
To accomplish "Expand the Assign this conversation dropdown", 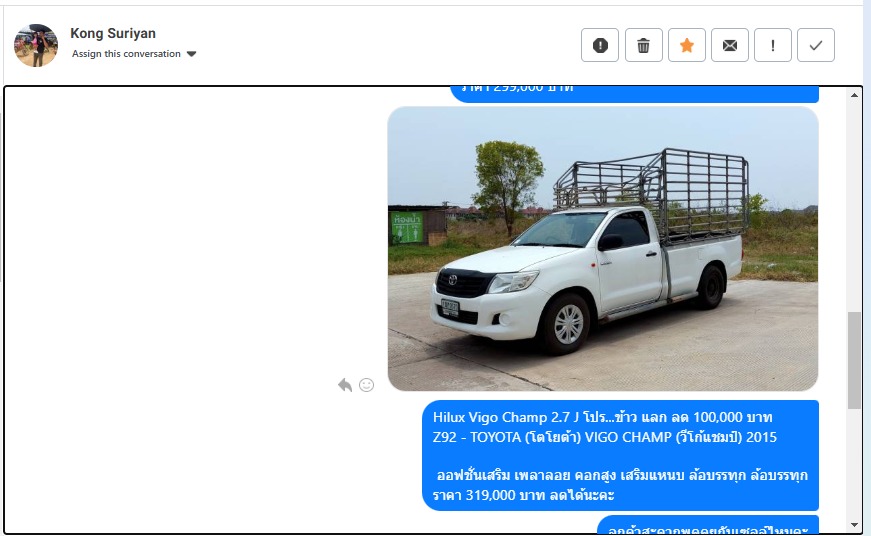I will coord(127,54).
